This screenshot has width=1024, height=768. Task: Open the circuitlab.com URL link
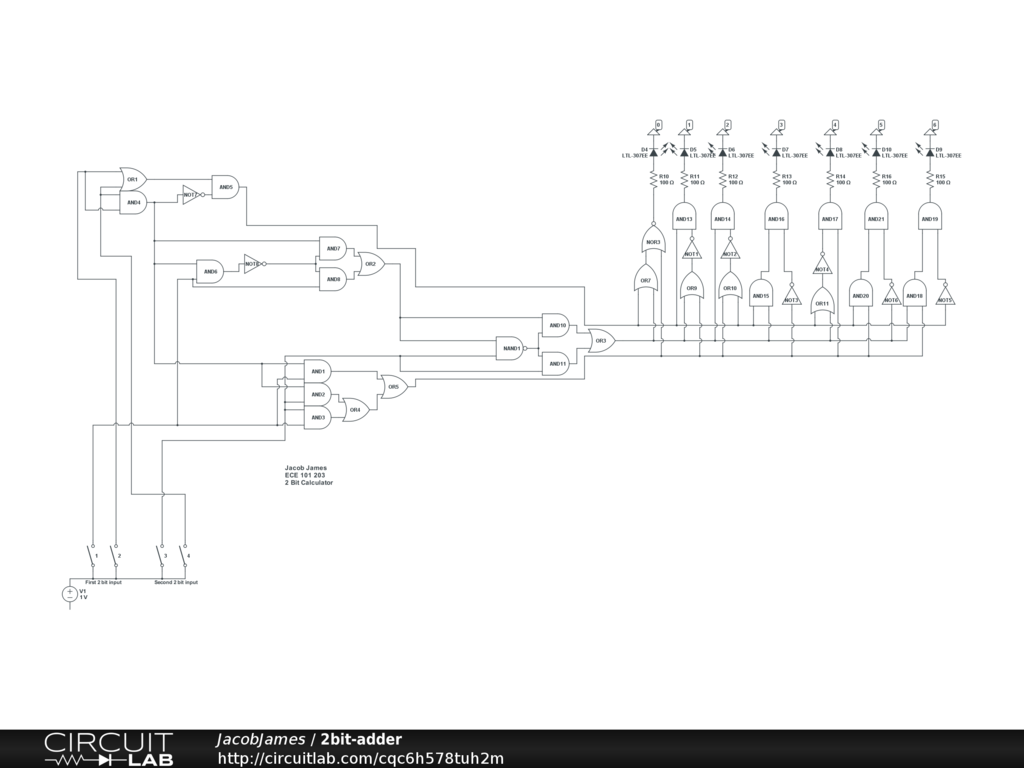click(x=361, y=759)
